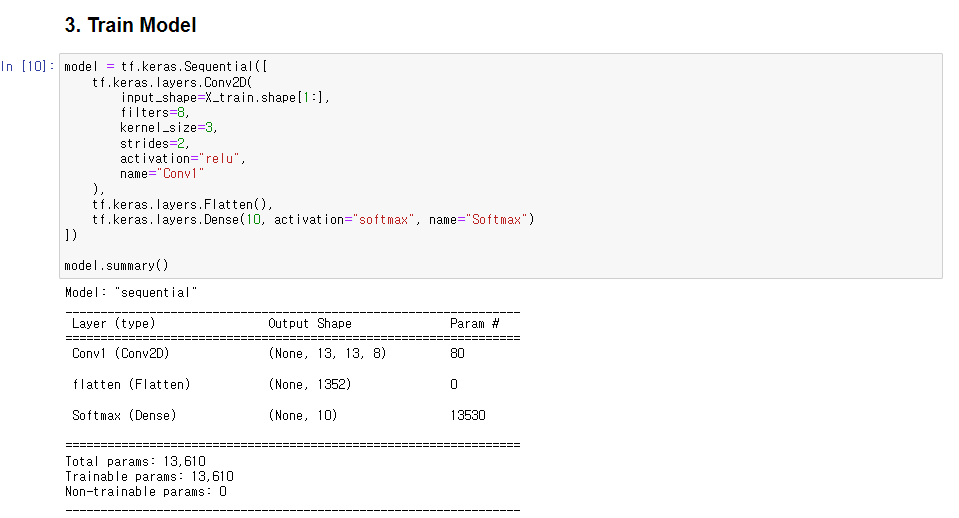Viewport: 959px width, 518px height.
Task: Click the activation="relu" line
Action: (x=183, y=158)
